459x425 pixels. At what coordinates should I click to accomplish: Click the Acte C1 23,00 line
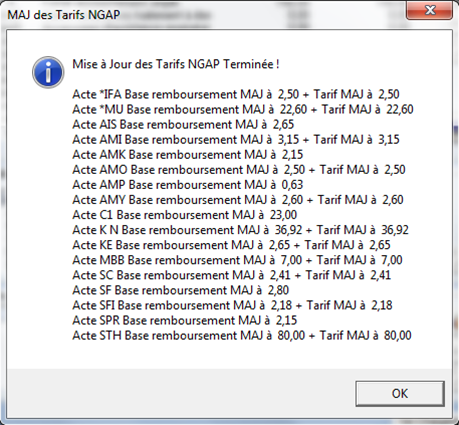pyautogui.click(x=185, y=215)
